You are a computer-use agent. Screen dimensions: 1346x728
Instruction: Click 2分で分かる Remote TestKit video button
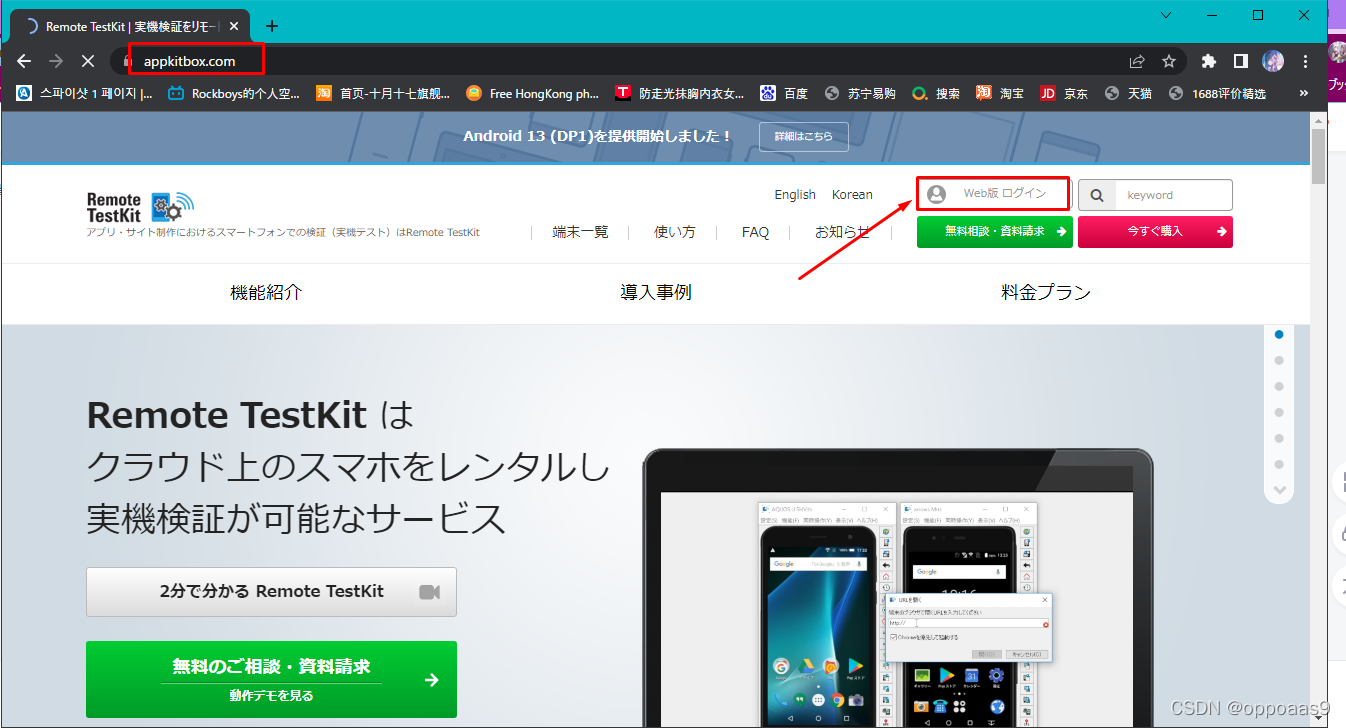tap(271, 591)
